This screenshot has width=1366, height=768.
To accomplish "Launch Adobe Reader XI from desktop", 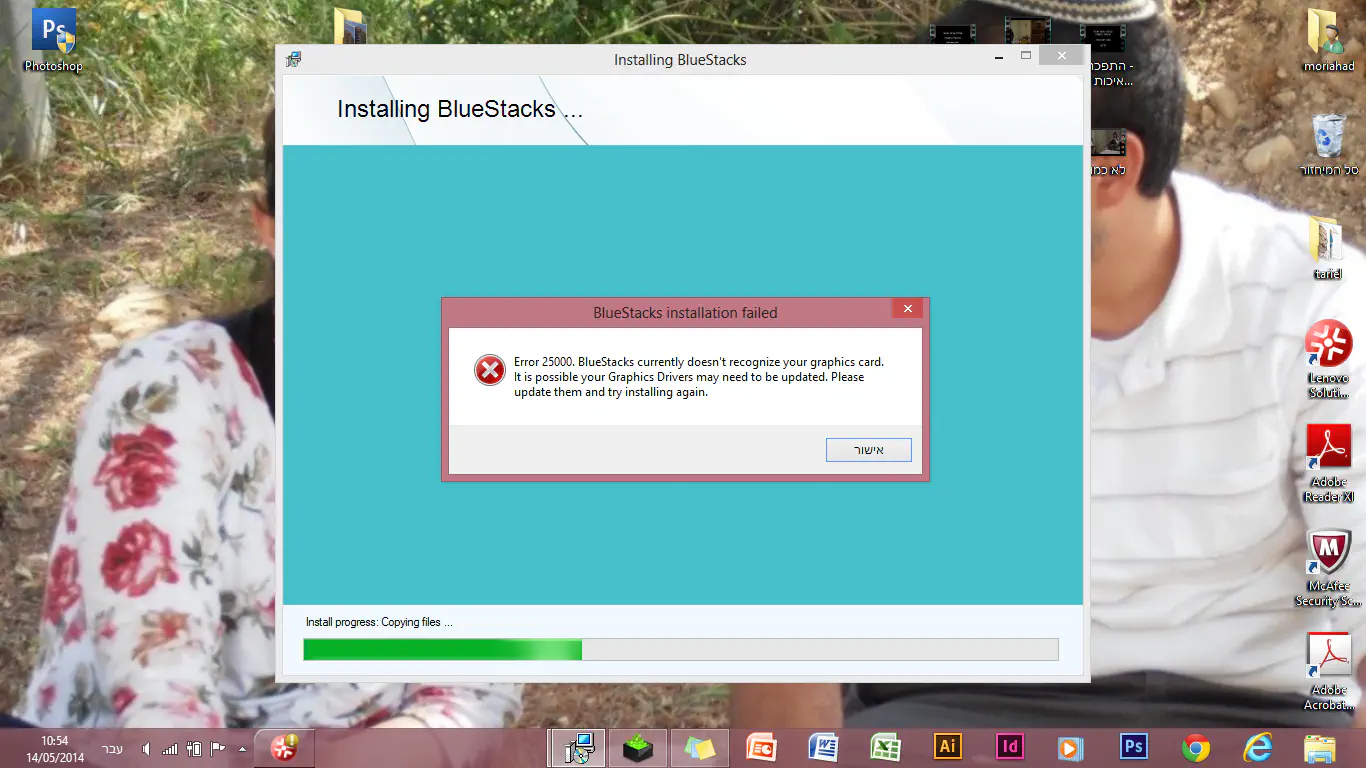I will [x=1328, y=462].
